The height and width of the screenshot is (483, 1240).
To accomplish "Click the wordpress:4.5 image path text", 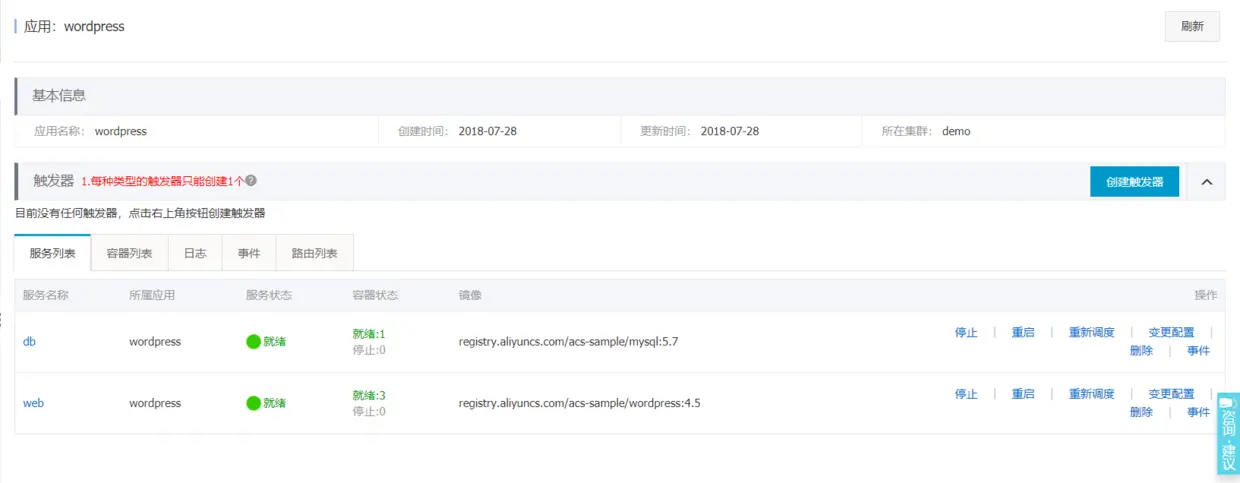I will click(579, 404).
